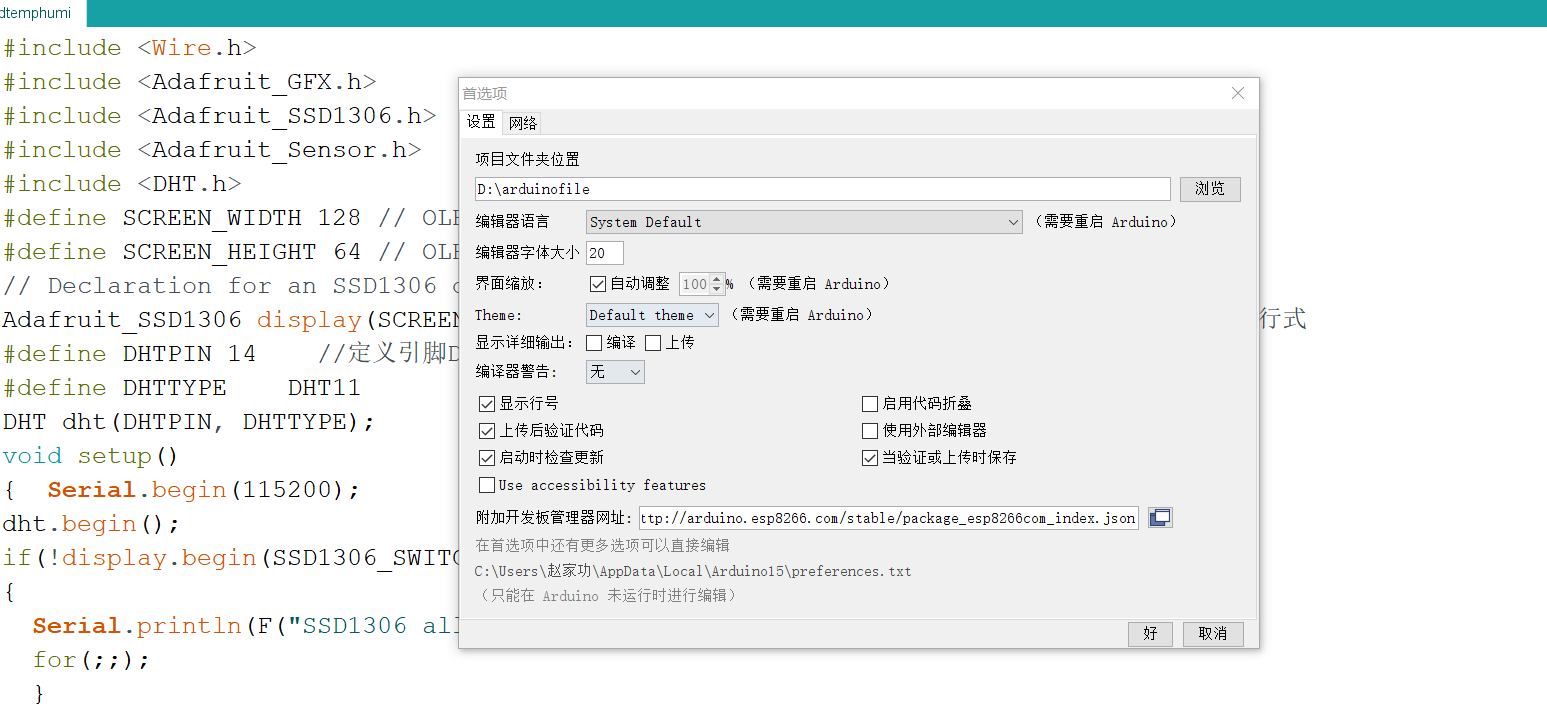
Task: Close the 首选项 dialog
Action: tap(1238, 93)
